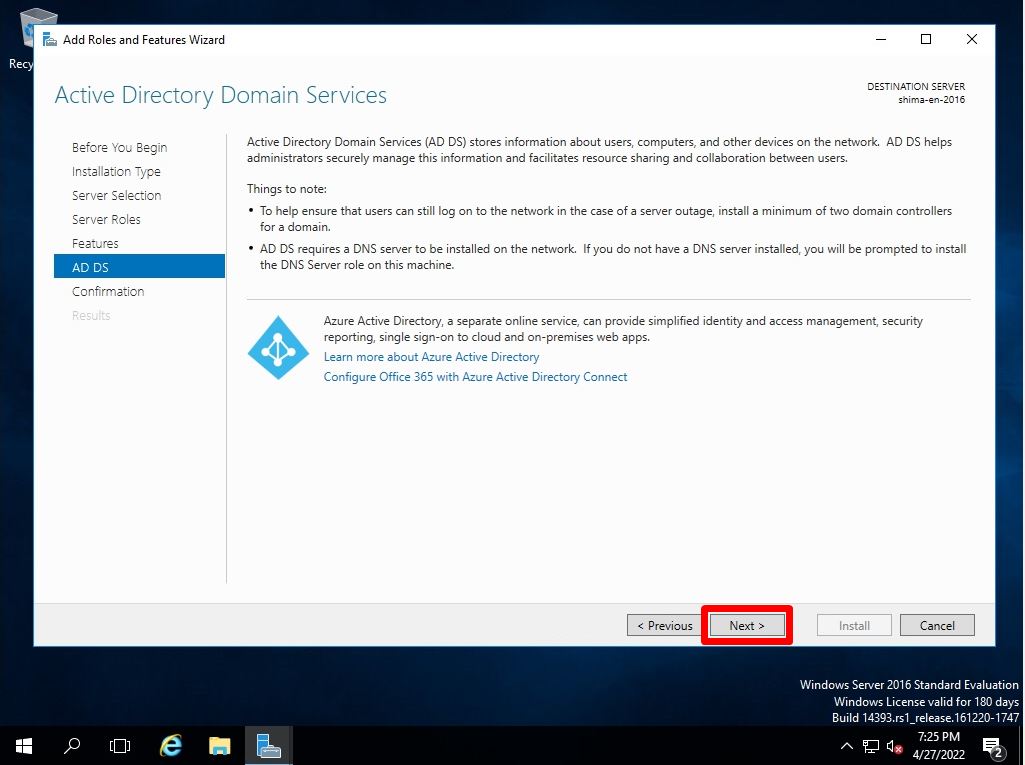Screen dimensions: 1025x765
Task: Open the Features step
Action: (95, 243)
